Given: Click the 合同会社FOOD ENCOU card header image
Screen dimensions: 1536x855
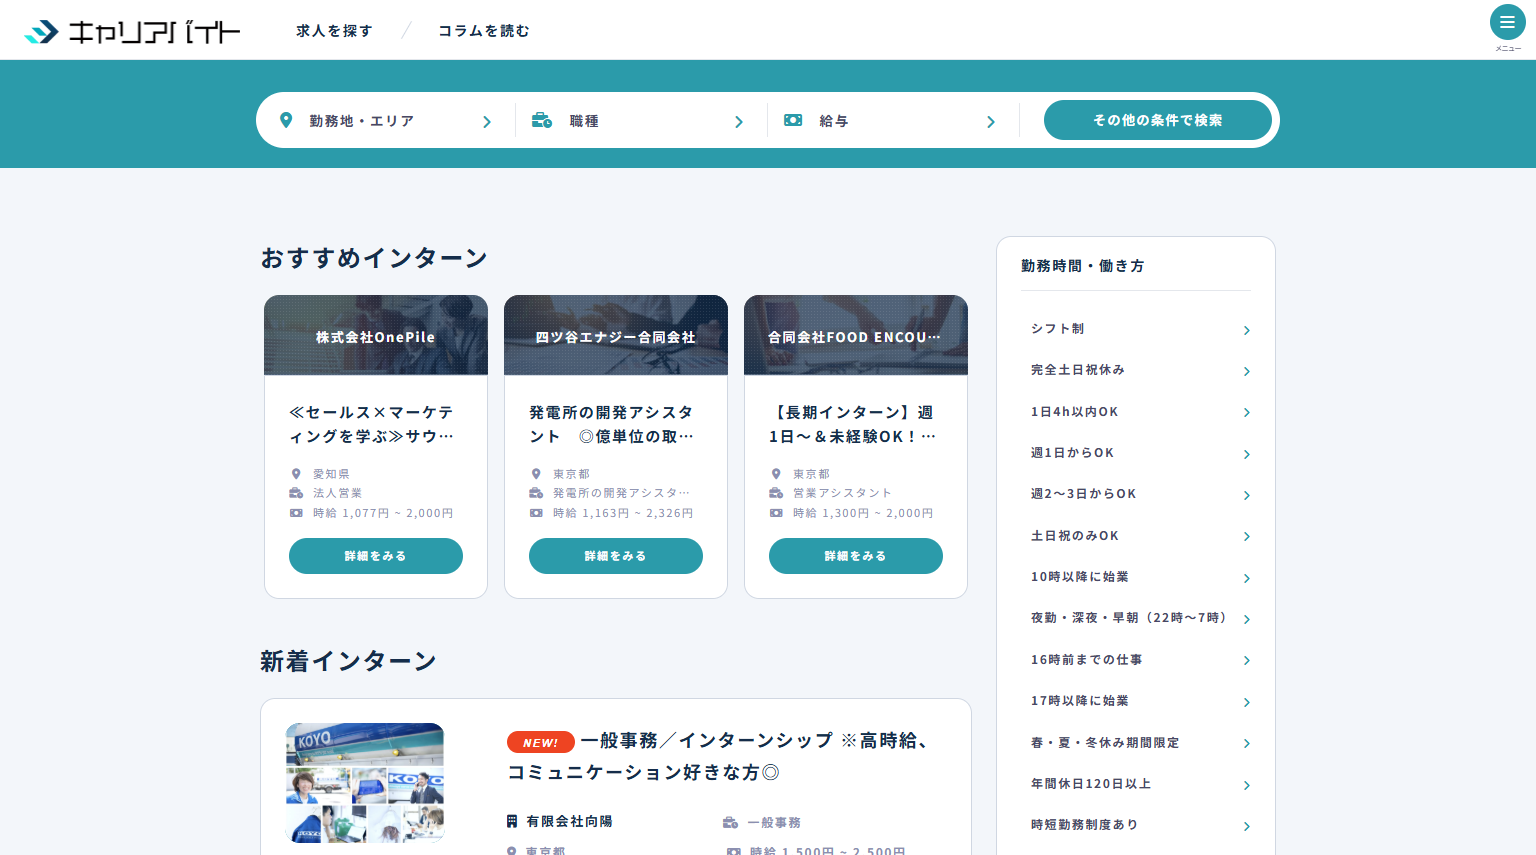Looking at the screenshot, I should point(856,335).
